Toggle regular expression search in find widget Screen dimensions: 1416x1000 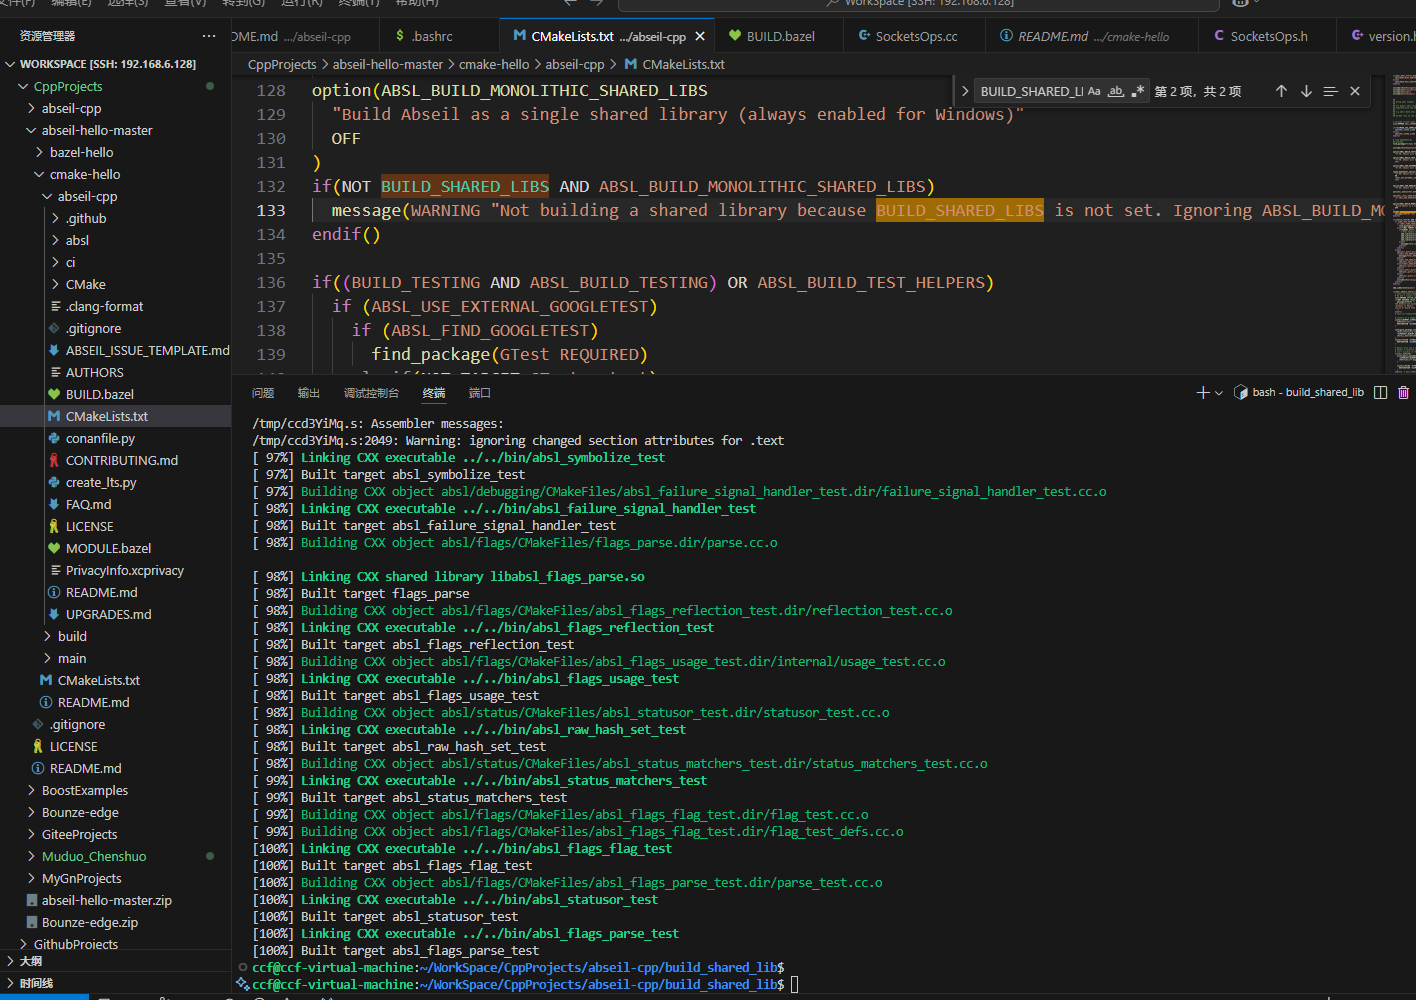coord(1137,91)
